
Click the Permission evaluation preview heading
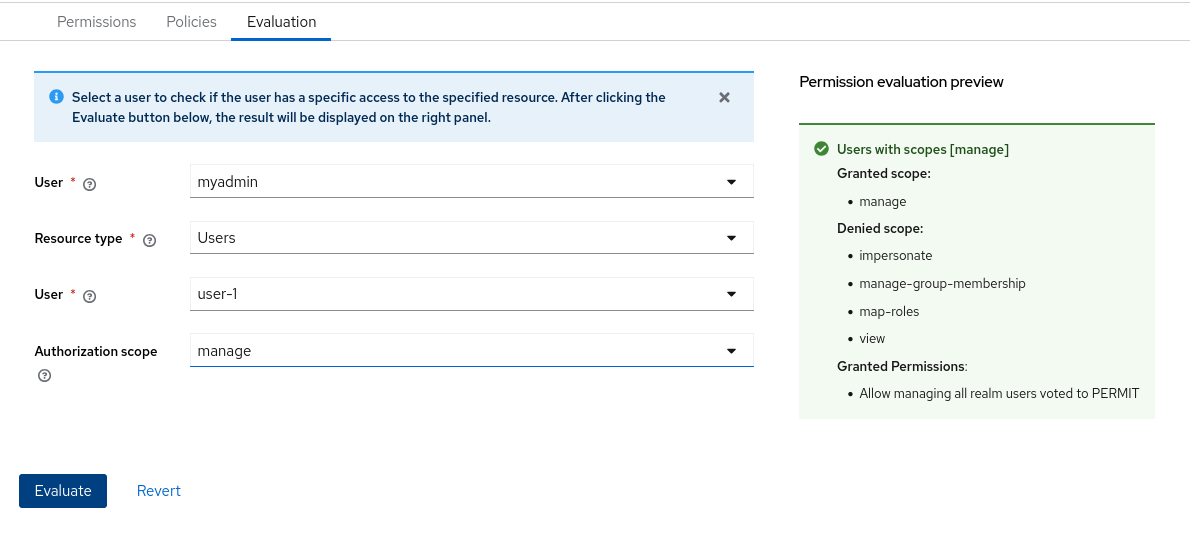point(901,82)
